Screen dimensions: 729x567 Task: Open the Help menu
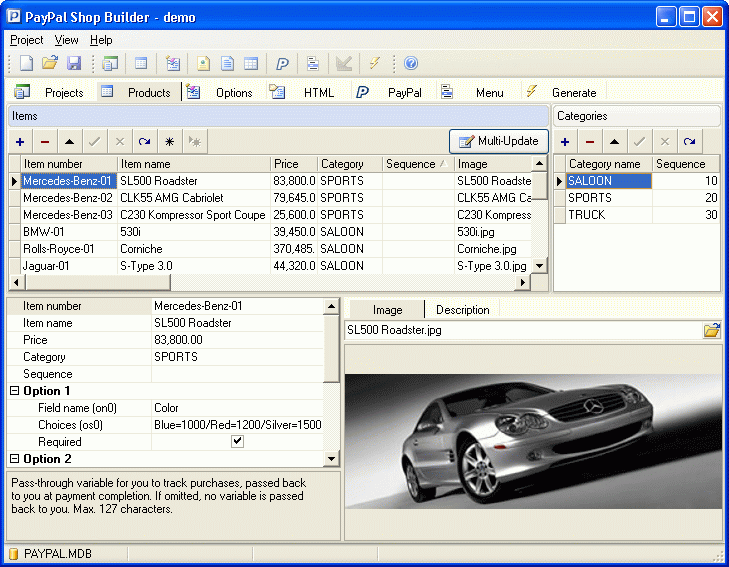[x=101, y=40]
